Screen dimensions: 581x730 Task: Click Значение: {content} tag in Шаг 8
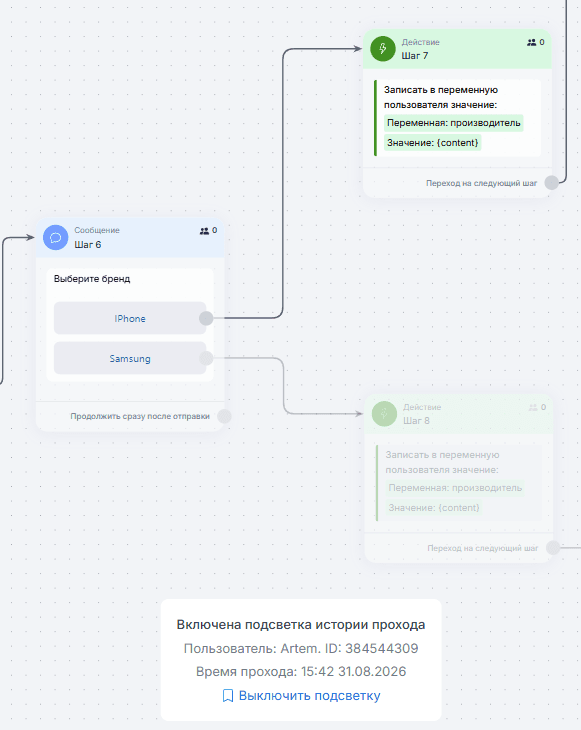point(434,507)
